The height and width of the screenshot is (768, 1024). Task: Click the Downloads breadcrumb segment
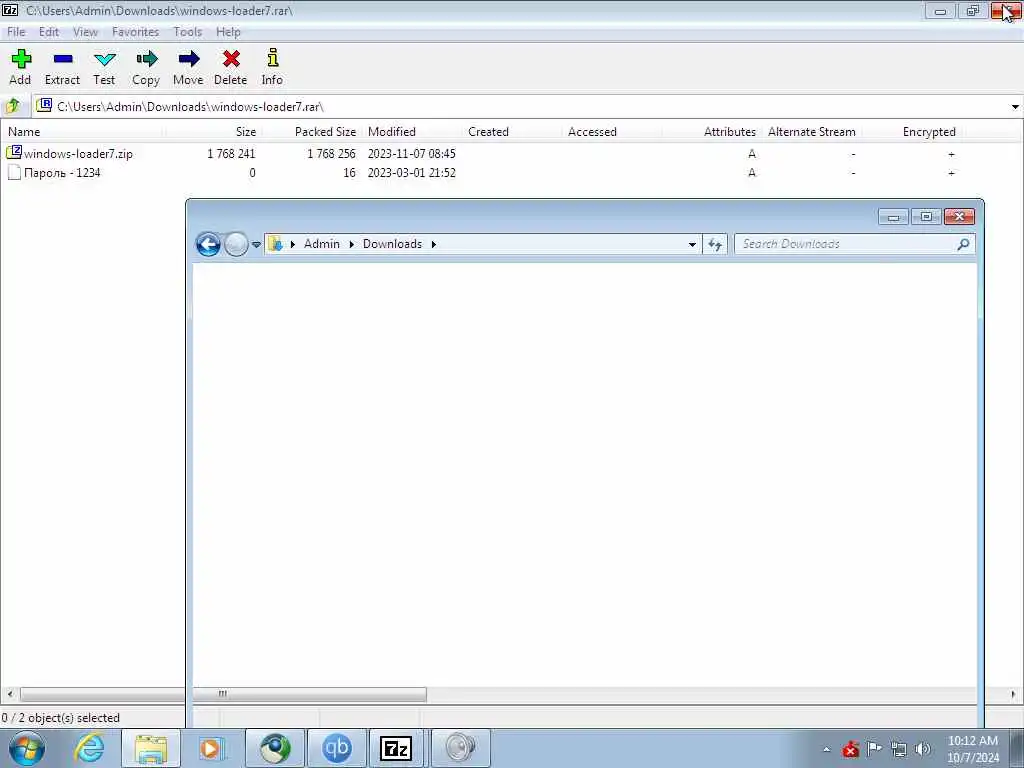click(x=392, y=244)
